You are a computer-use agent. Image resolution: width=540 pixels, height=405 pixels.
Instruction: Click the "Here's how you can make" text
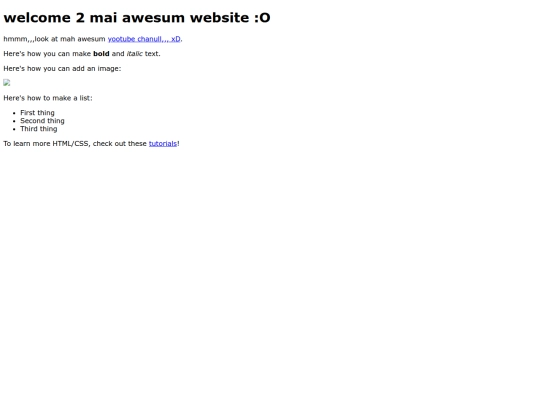[x=47, y=54]
